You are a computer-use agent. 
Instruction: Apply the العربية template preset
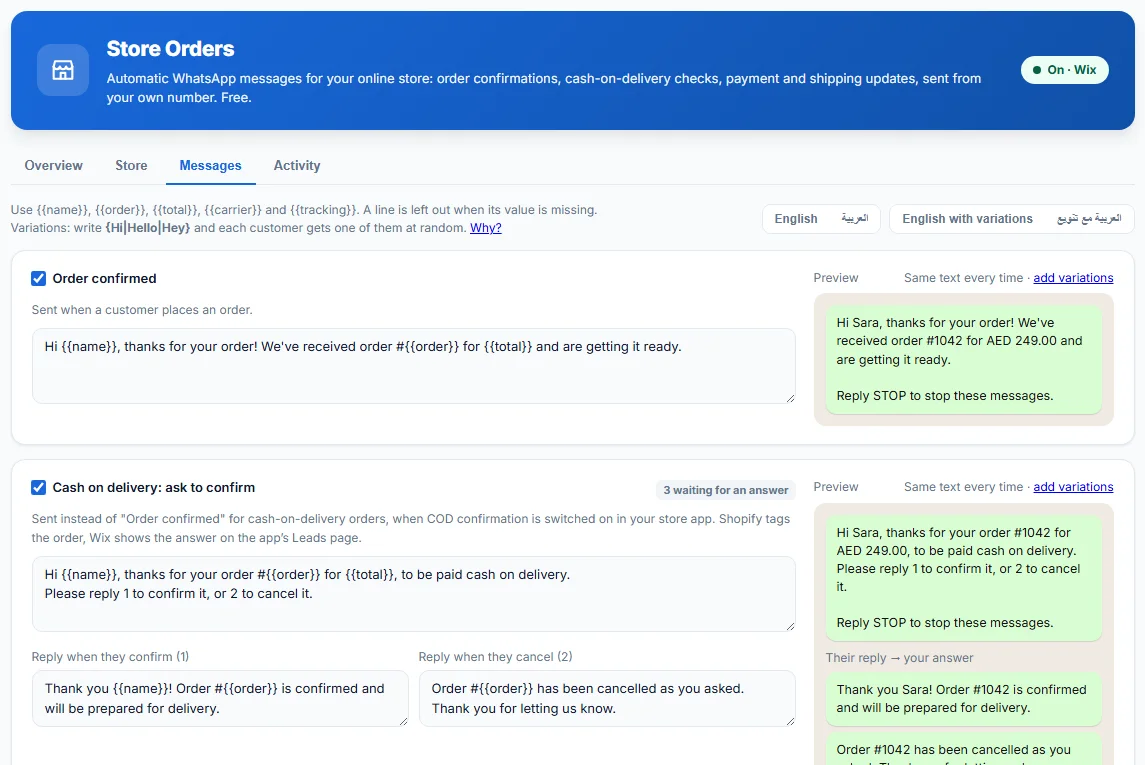pyautogui.click(x=854, y=219)
